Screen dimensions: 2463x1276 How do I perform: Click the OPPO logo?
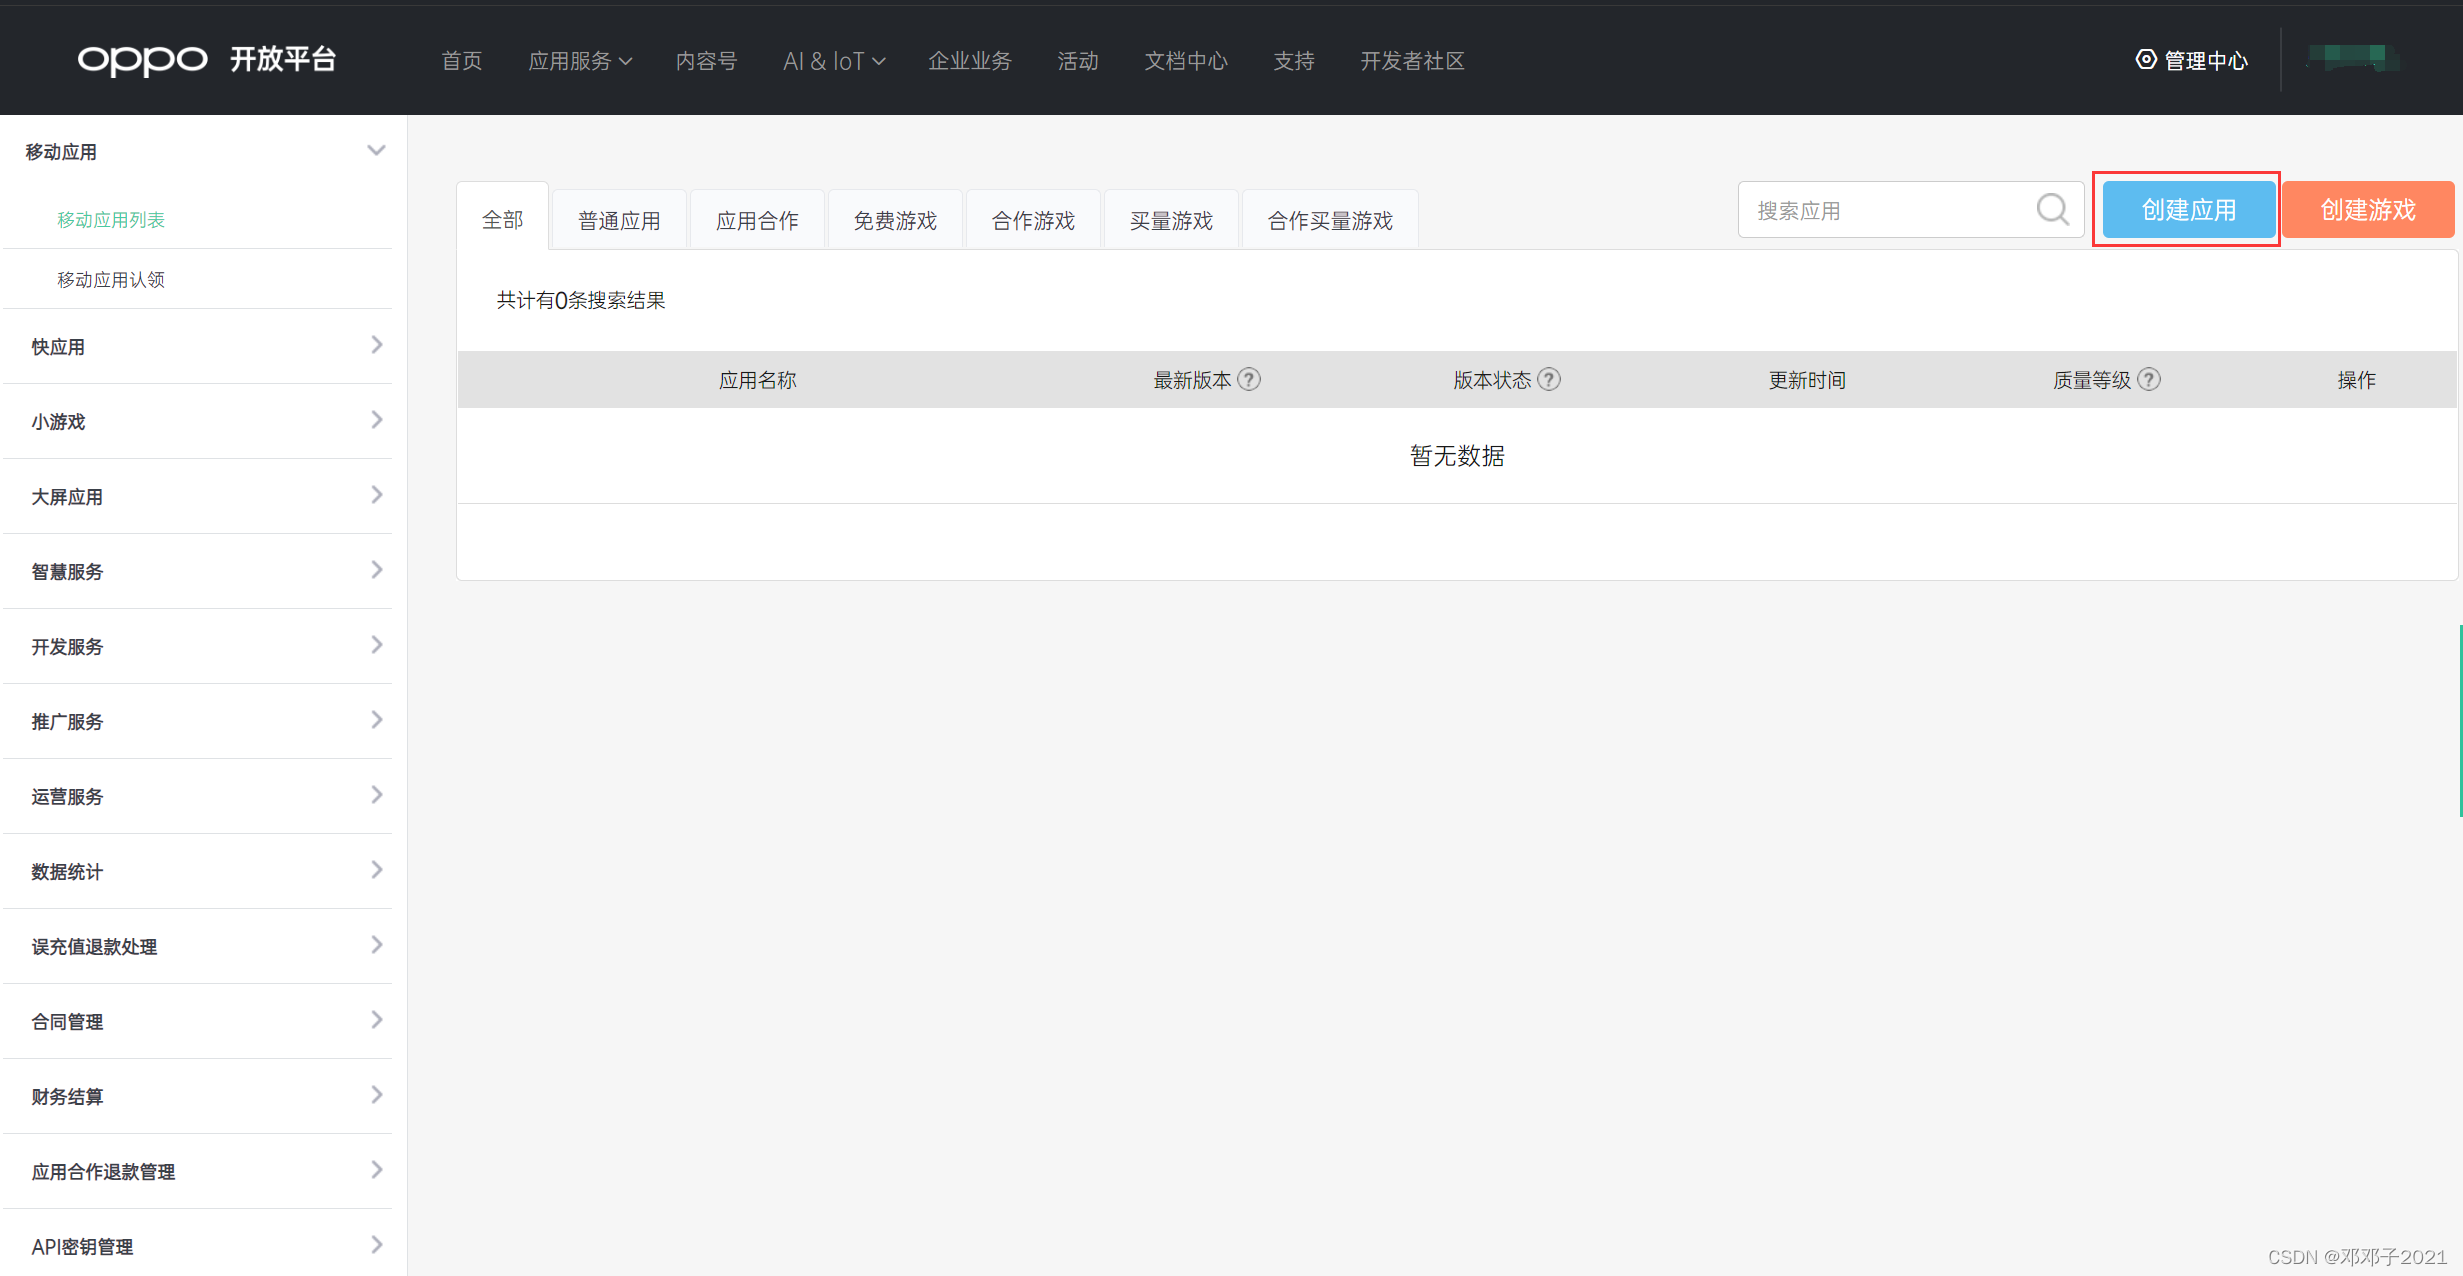143,60
